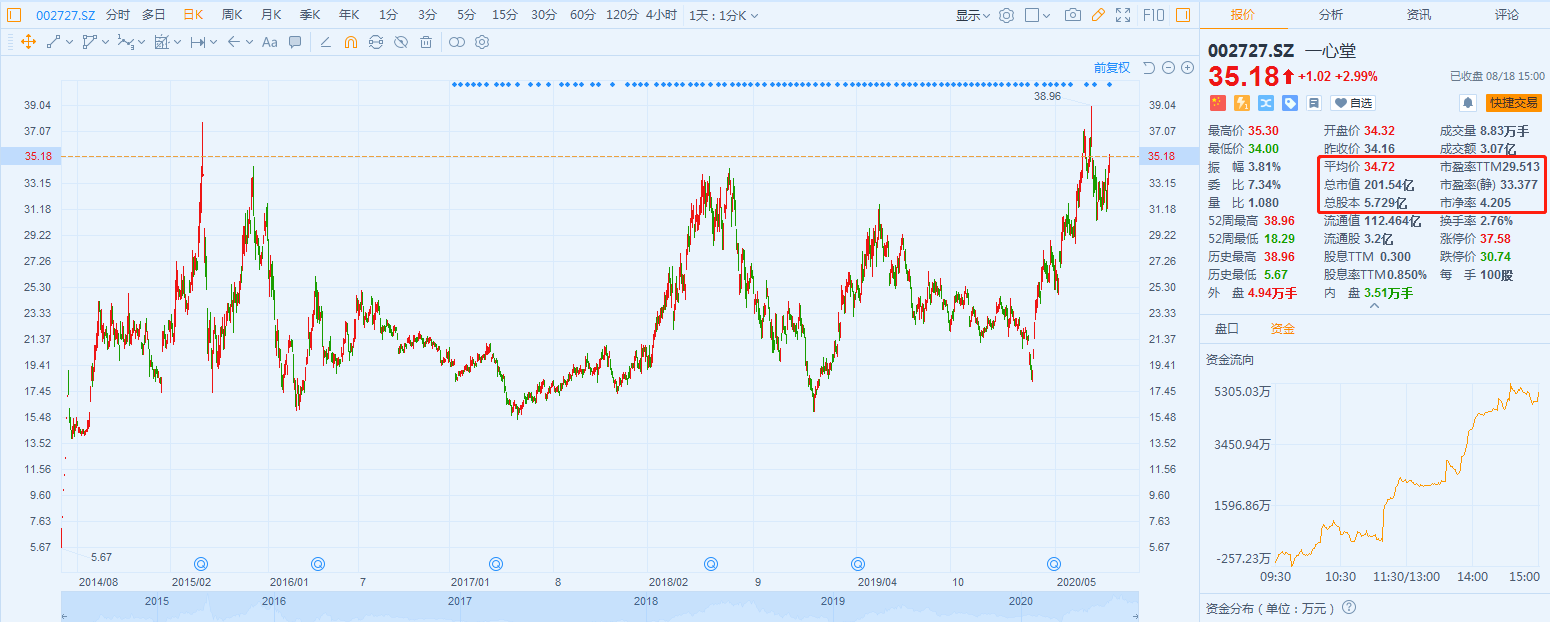Select the magnet snap drawing tool
The height and width of the screenshot is (622, 1550).
click(350, 42)
